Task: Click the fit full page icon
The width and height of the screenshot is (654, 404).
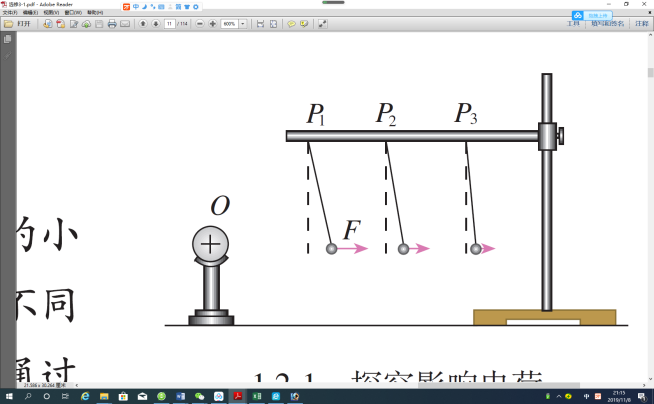Action: coord(273,24)
